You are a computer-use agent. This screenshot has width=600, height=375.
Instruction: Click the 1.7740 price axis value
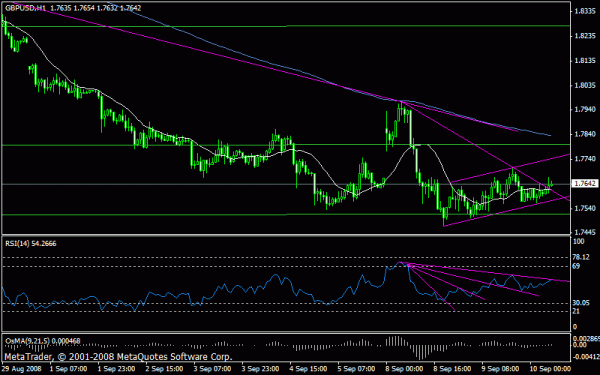tap(584, 159)
